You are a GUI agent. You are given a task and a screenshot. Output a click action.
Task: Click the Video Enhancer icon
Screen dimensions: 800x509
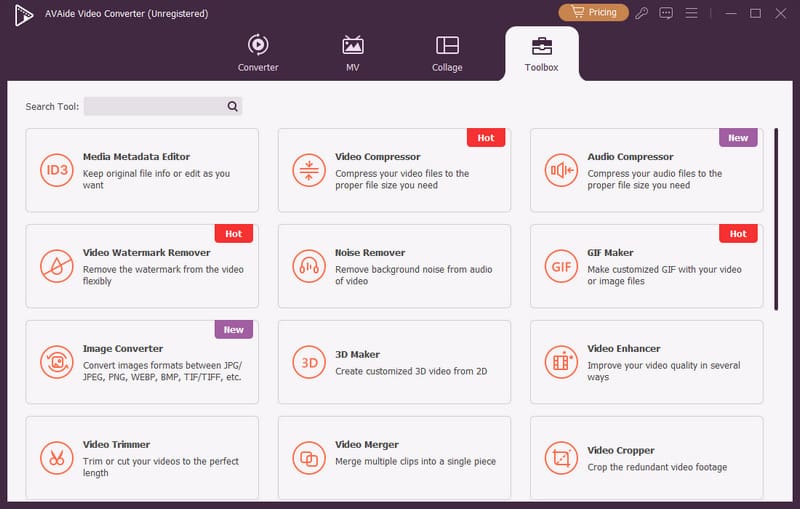coord(560,361)
